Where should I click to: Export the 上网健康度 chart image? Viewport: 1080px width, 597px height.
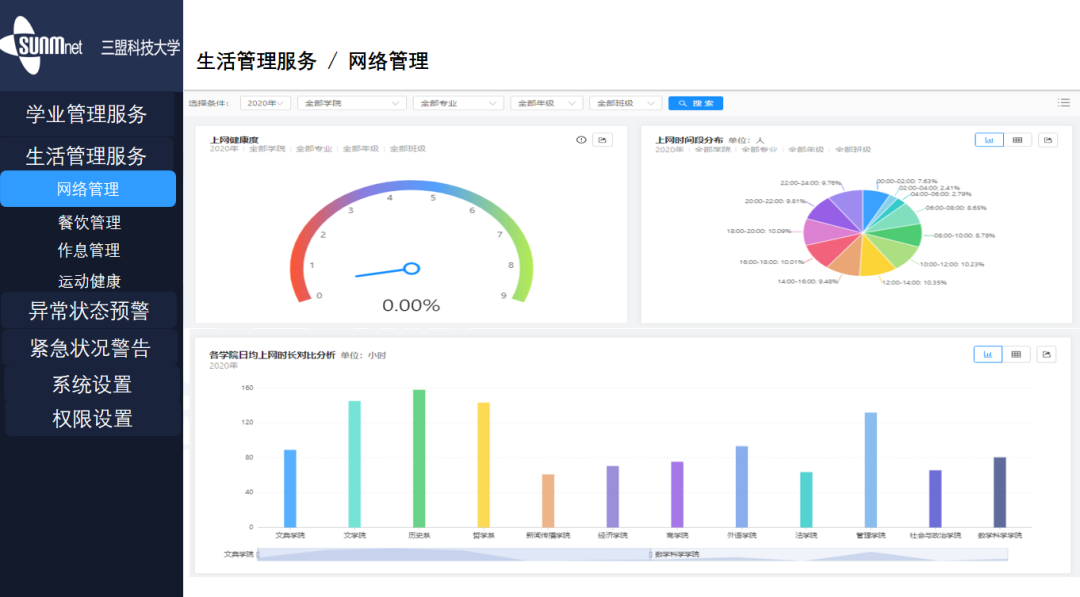tap(600, 140)
